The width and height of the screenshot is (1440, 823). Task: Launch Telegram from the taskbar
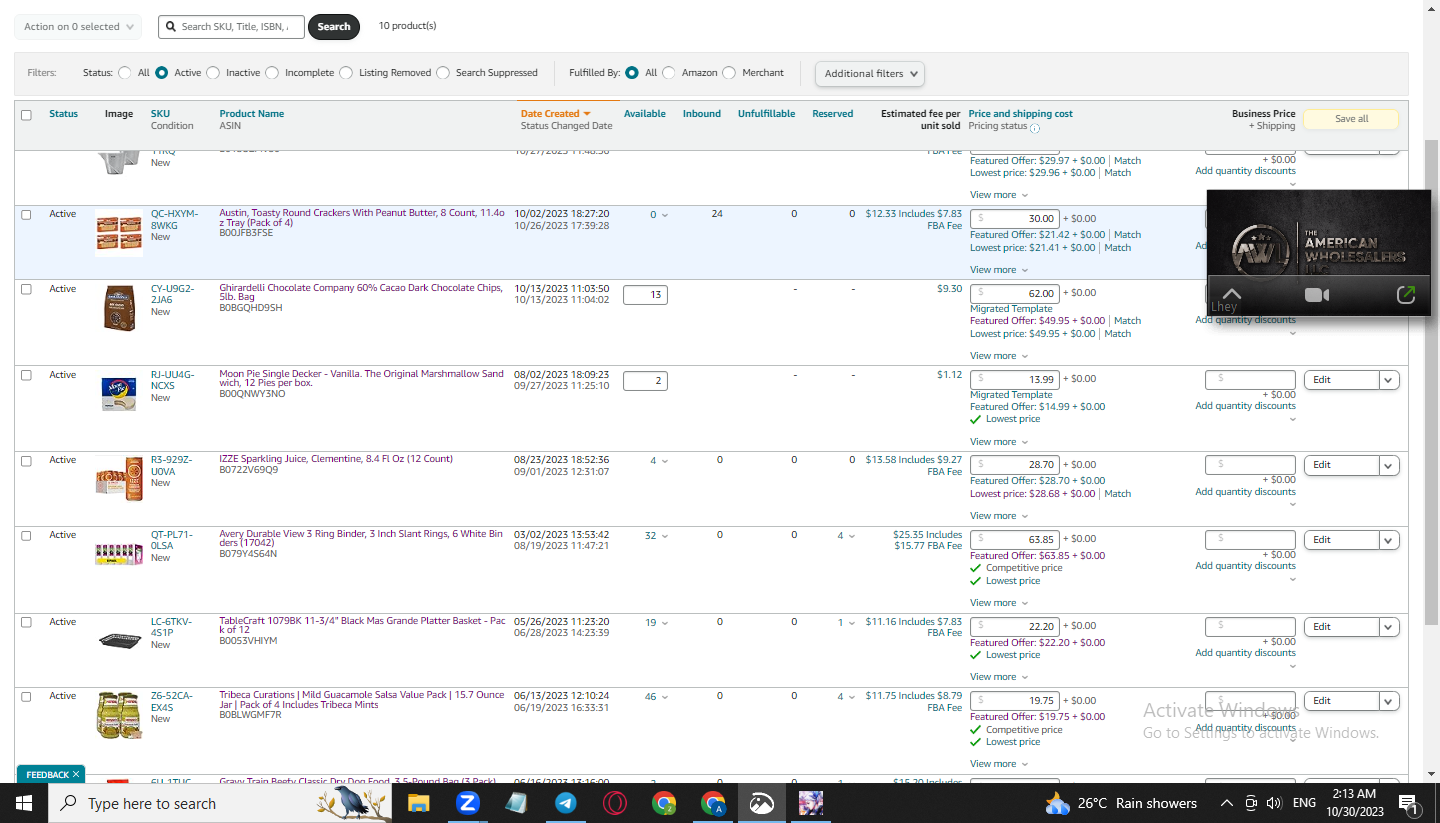[566, 803]
